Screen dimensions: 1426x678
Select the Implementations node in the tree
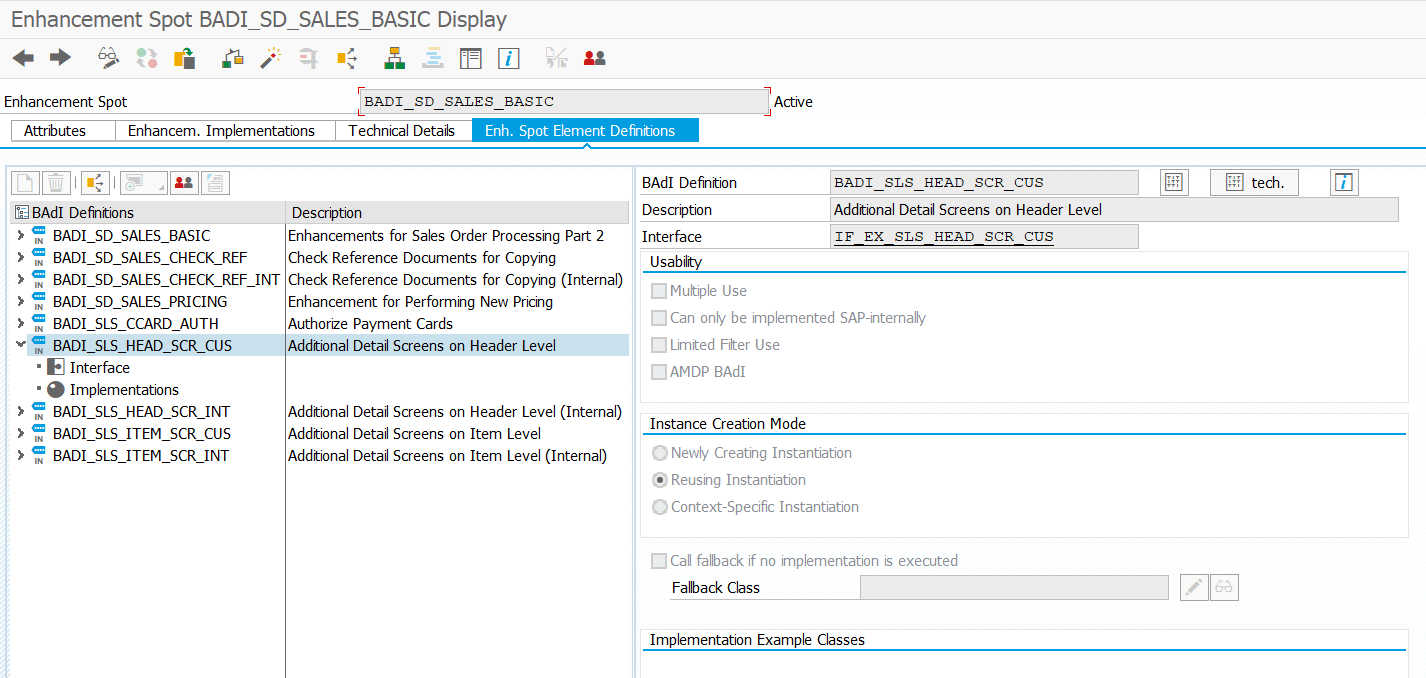click(124, 390)
